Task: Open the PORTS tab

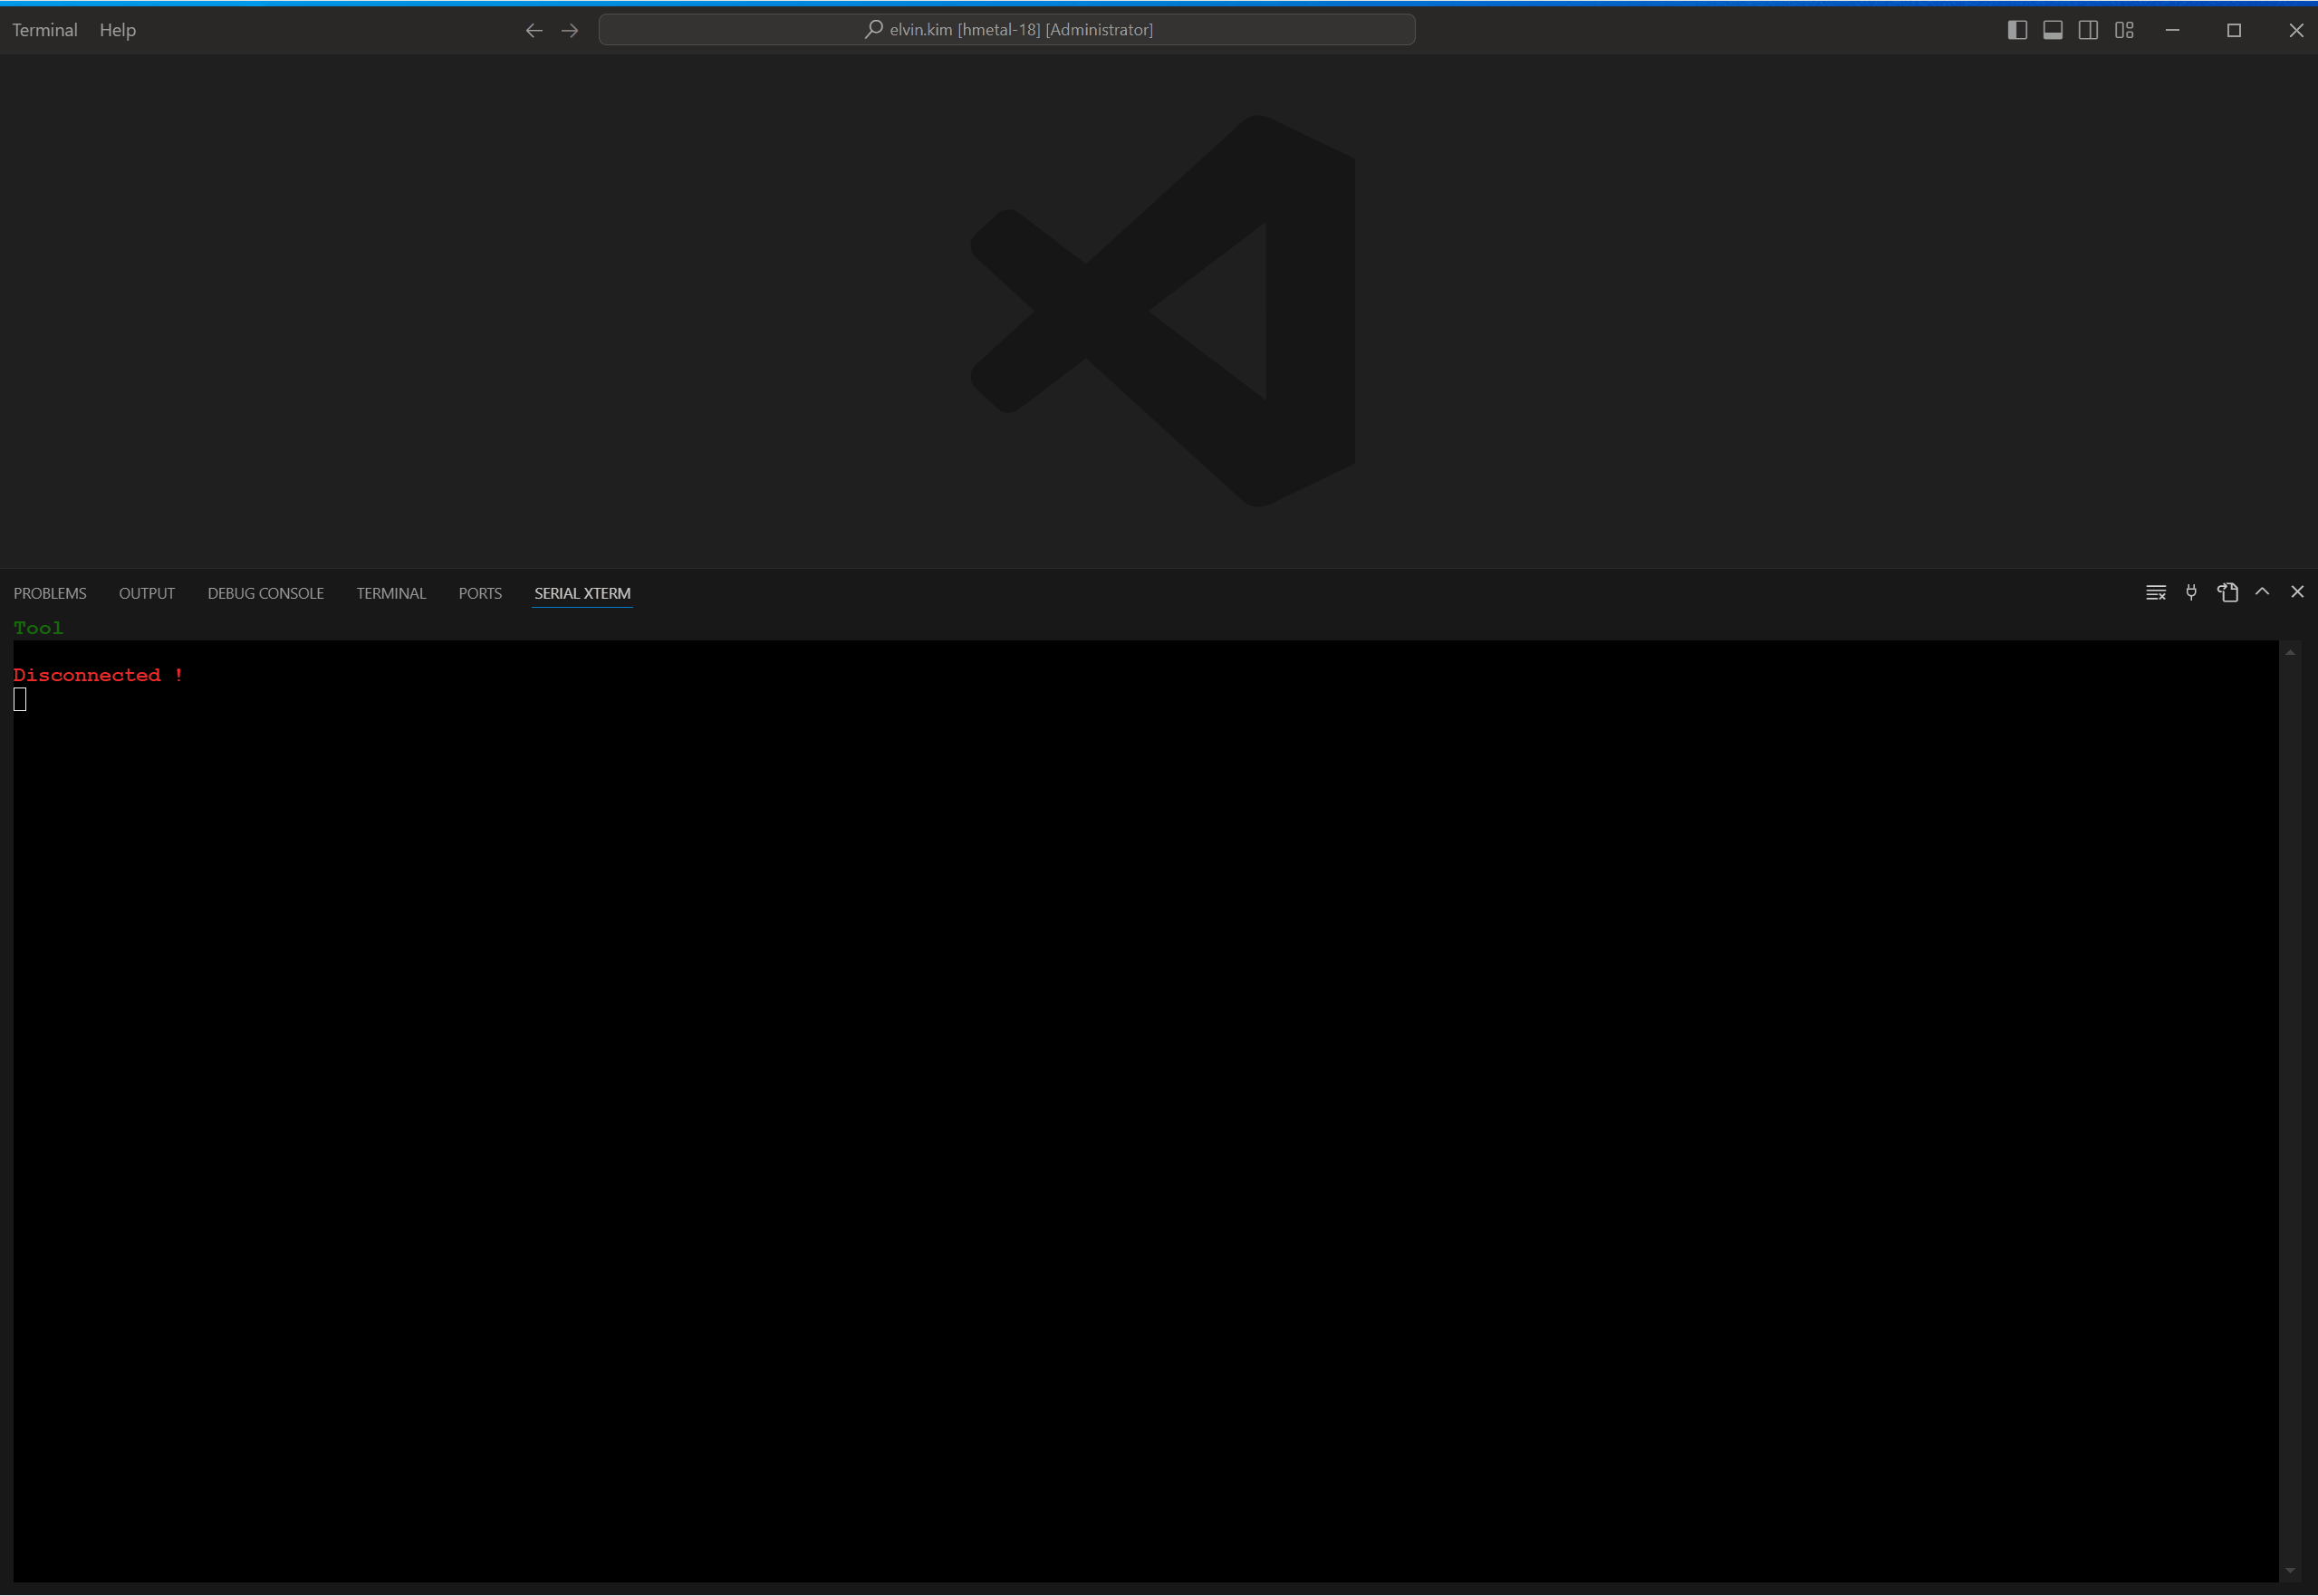Action: click(x=480, y=594)
